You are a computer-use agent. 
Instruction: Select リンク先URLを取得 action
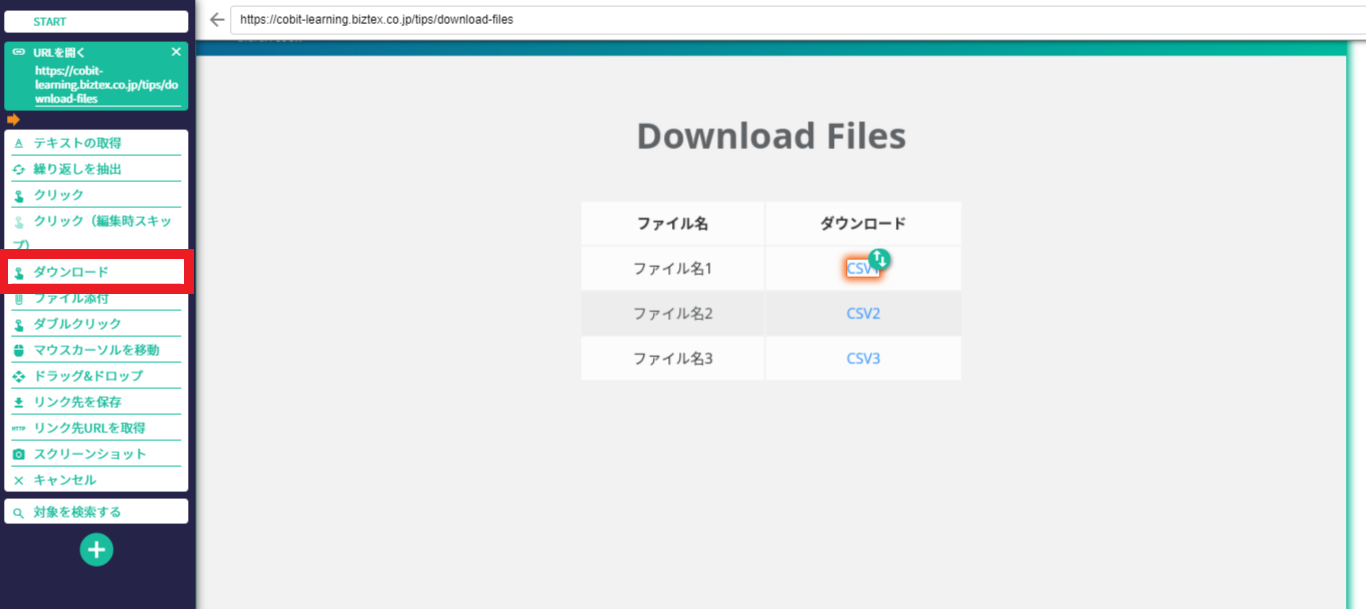point(96,428)
